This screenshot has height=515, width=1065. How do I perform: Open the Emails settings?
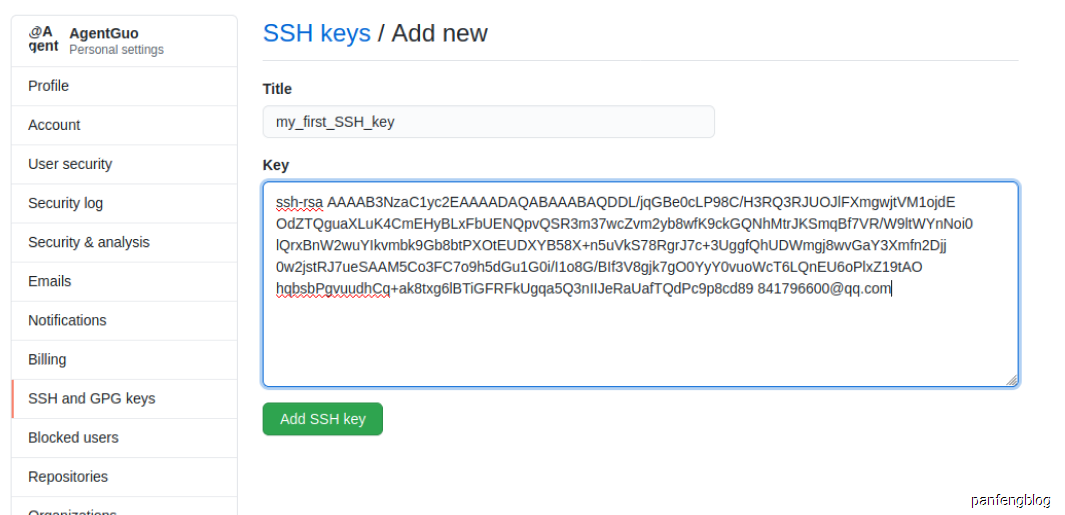point(124,281)
